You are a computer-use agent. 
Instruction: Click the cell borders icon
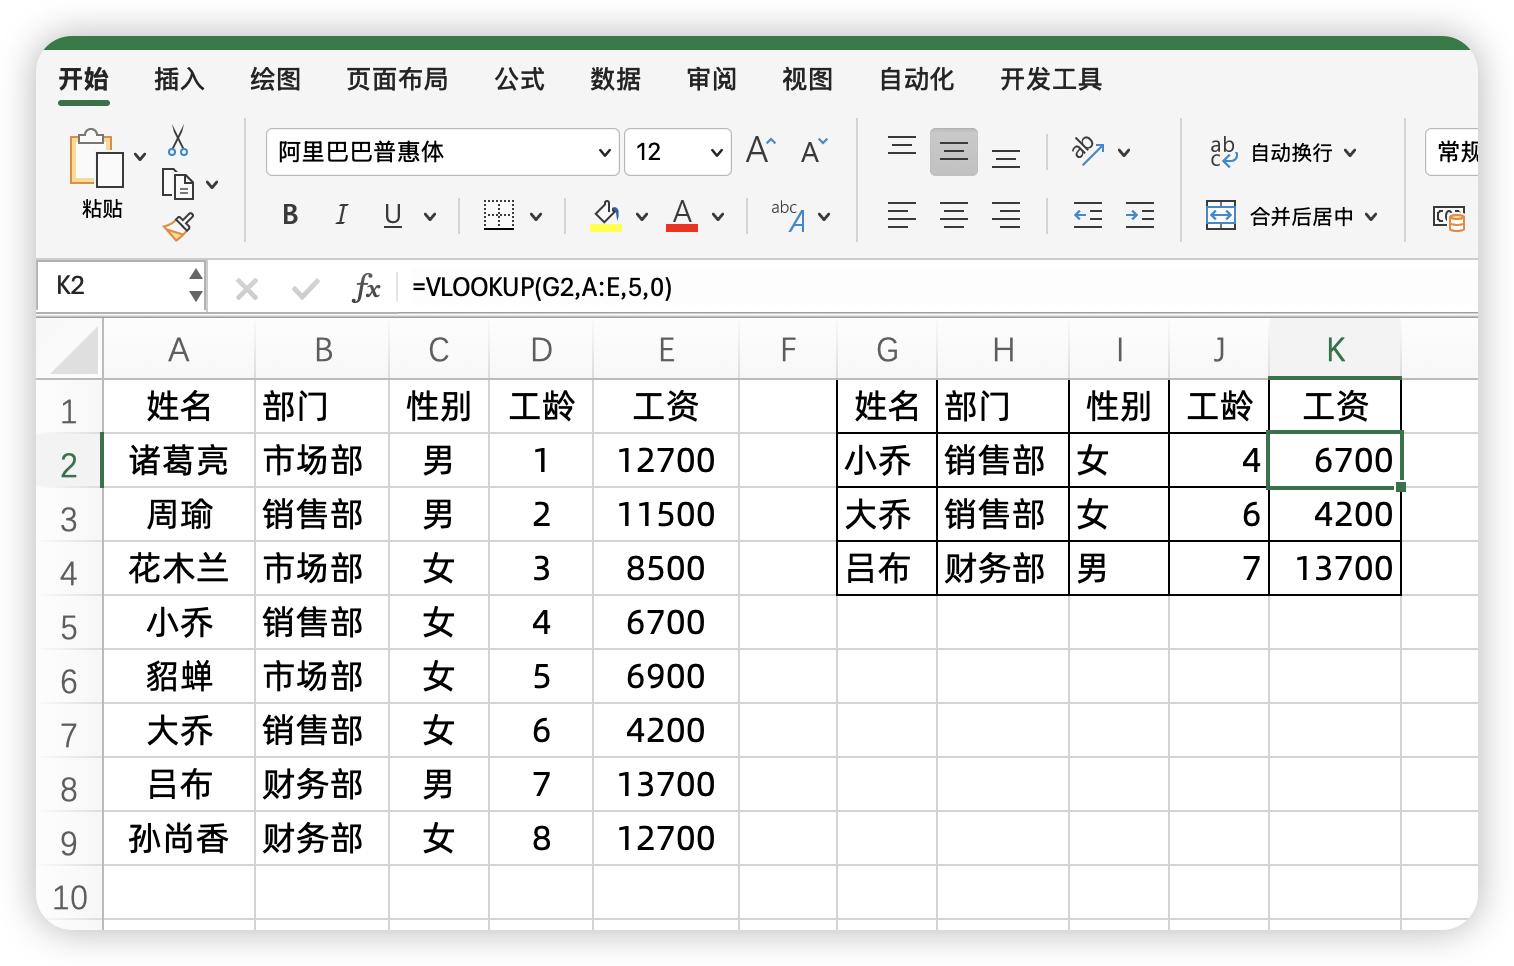(498, 215)
